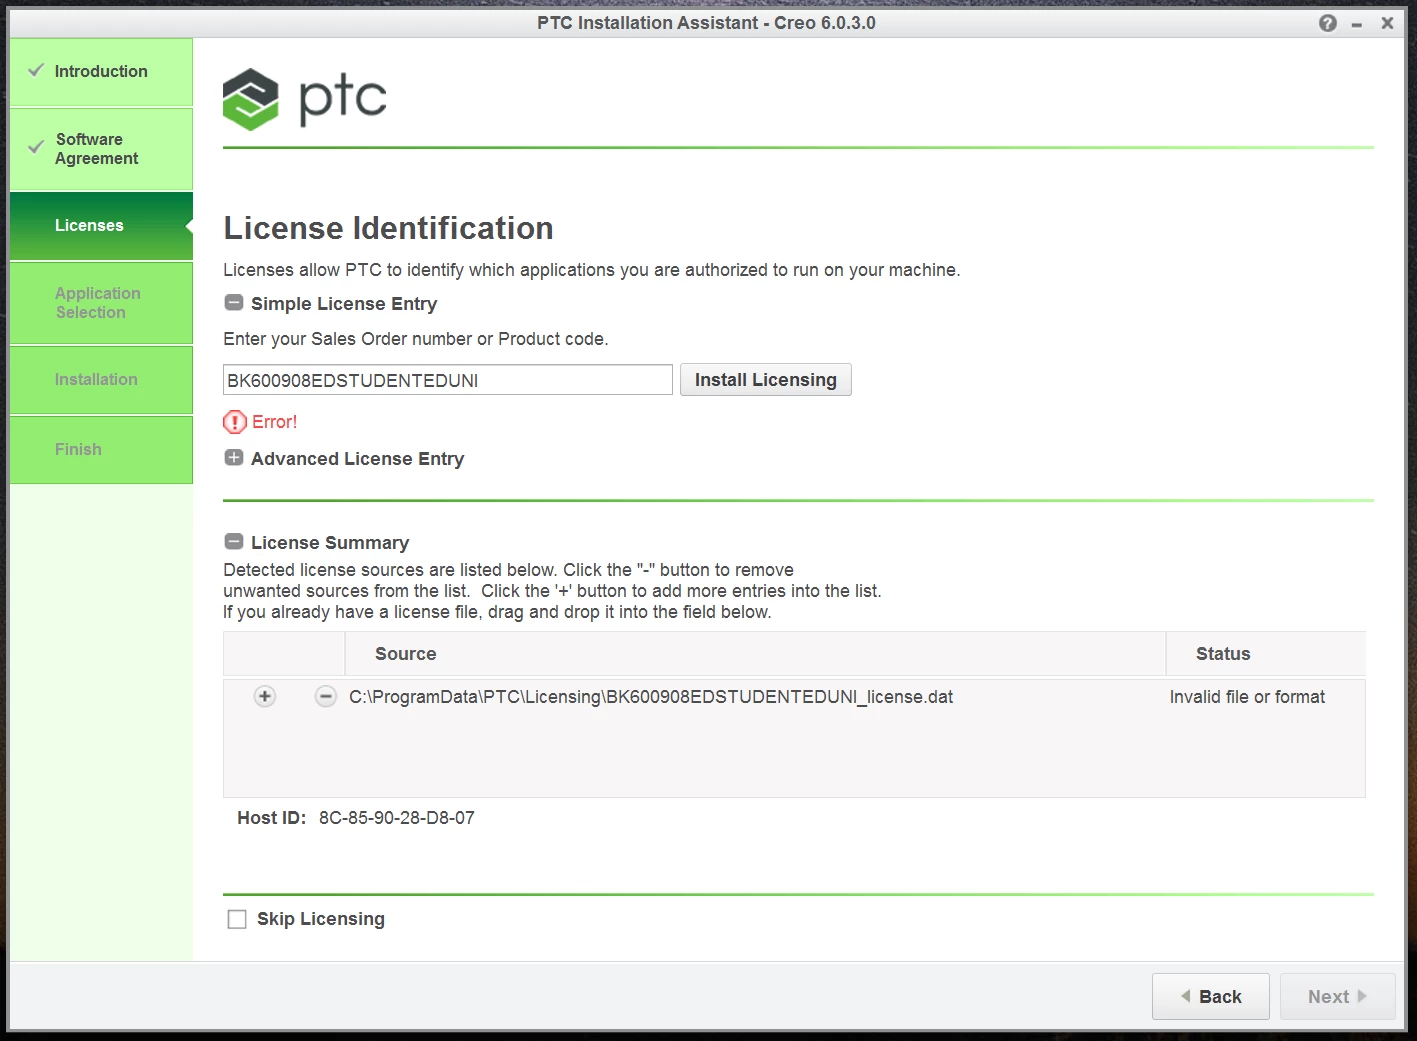Viewport: 1417px width, 1041px height.
Task: Click the Introduction step checkmark
Action: (x=36, y=70)
